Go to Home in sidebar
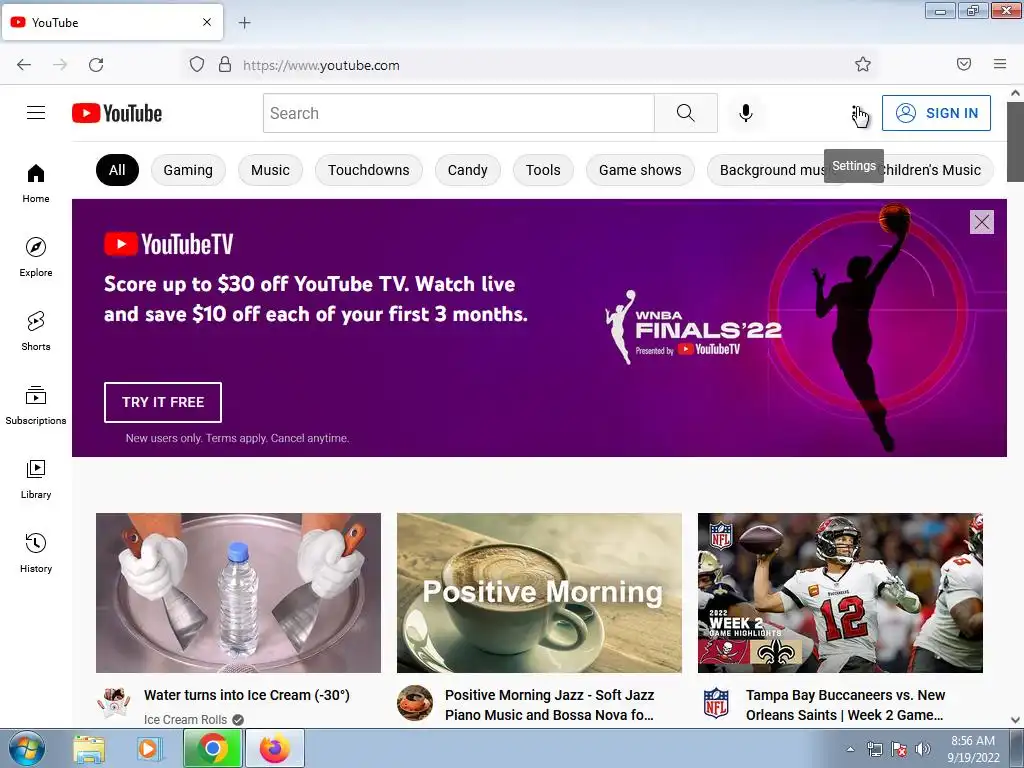 point(36,184)
